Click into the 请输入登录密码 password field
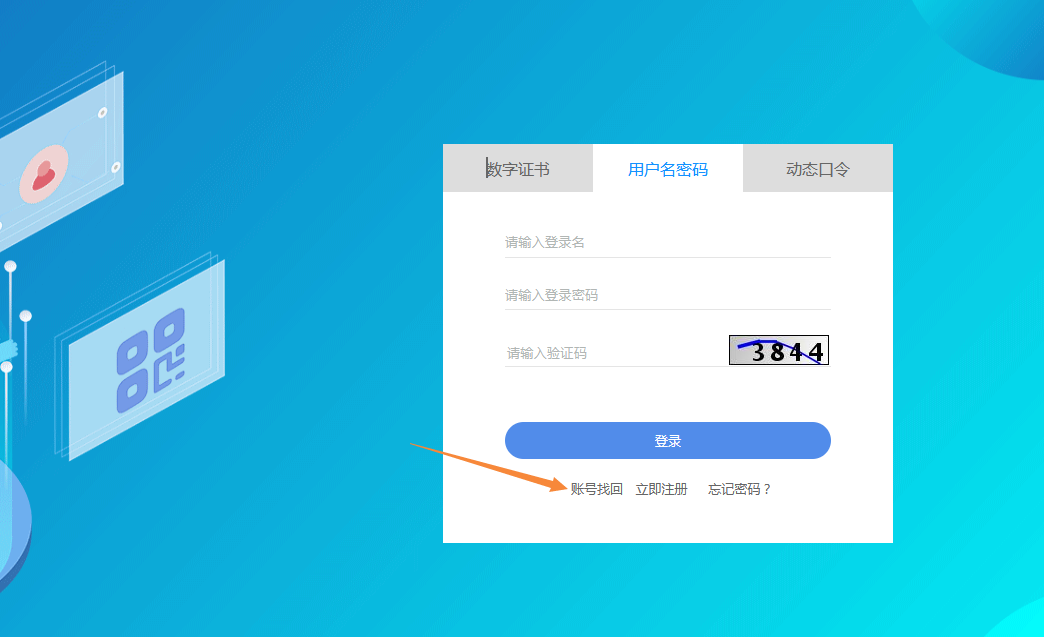This screenshot has height=637, width=1044. tap(667, 295)
